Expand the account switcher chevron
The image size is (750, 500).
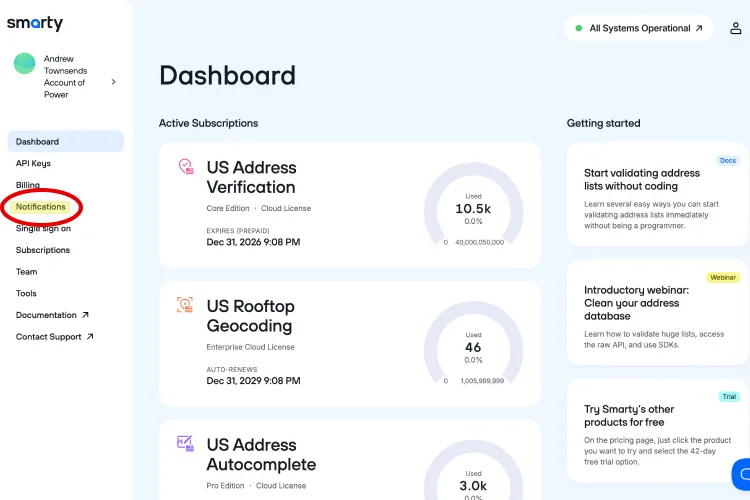click(113, 82)
